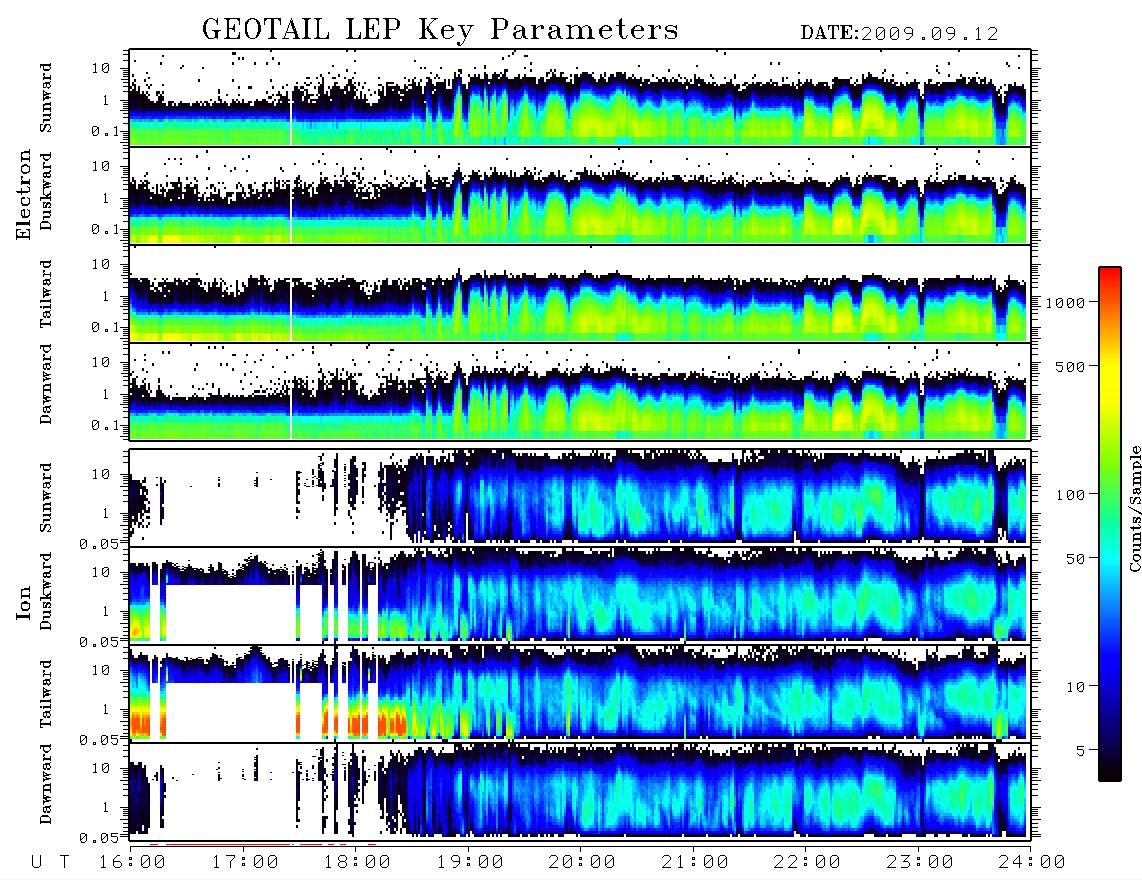The height and width of the screenshot is (880, 1142).
Task: Click the Electron Dawnward spectrogram panel
Action: click(x=580, y=392)
